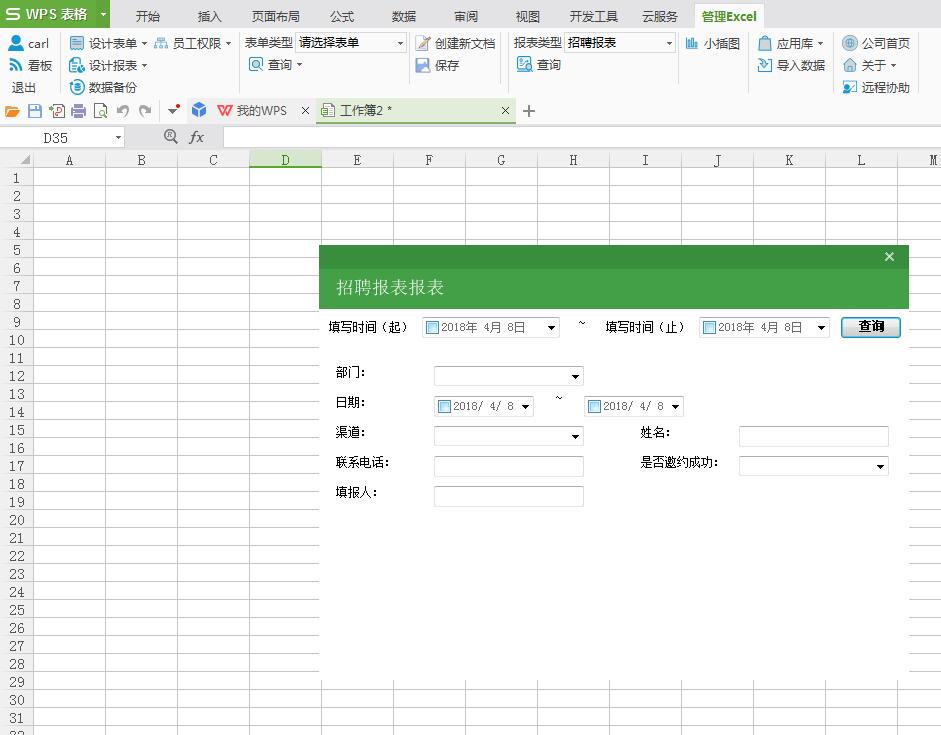Click the 保存 save icon in ribbon
The height and width of the screenshot is (735, 941).
point(423,65)
